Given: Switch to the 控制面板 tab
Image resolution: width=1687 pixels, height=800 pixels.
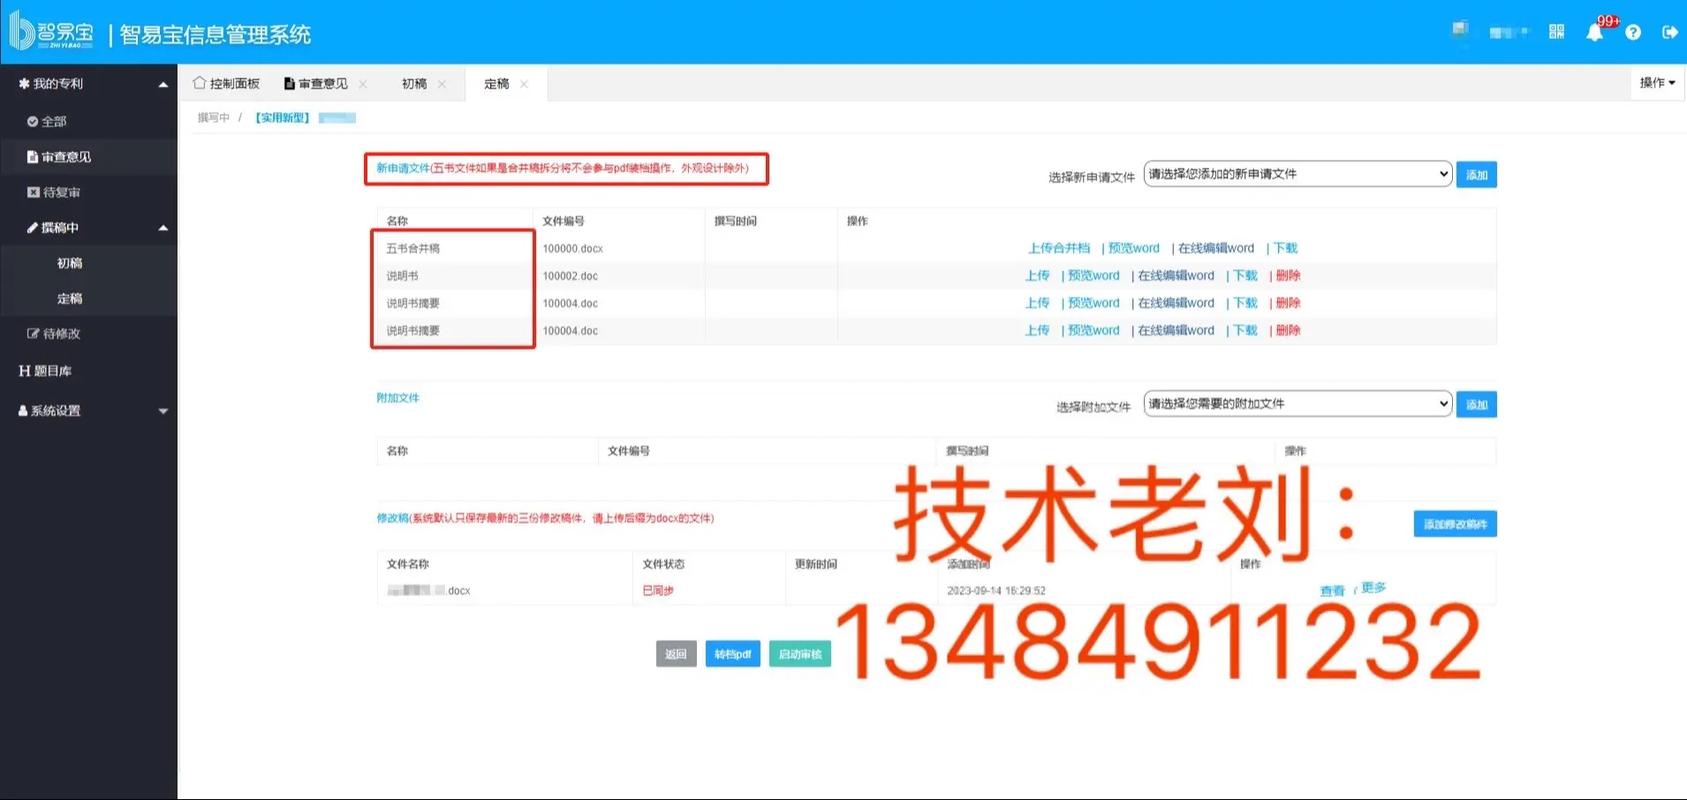Looking at the screenshot, I should pyautogui.click(x=226, y=84).
